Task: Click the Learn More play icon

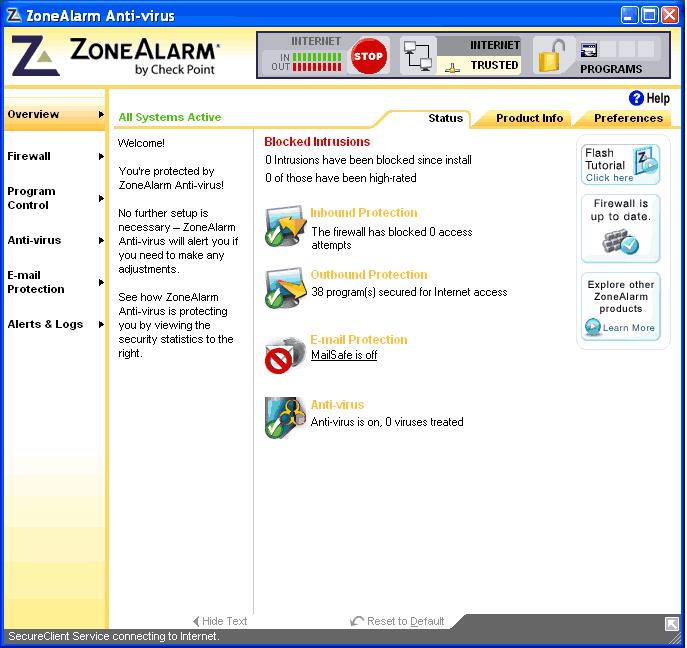Action: (593, 327)
